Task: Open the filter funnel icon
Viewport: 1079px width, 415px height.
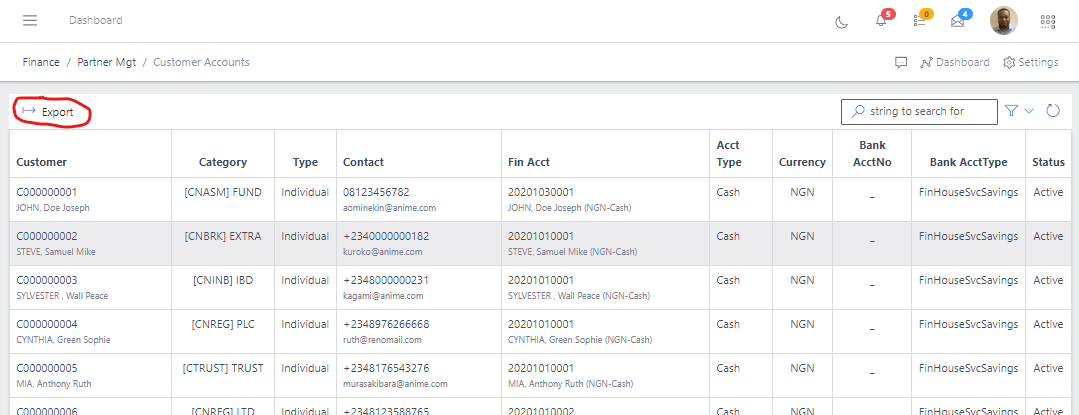Action: click(1011, 111)
